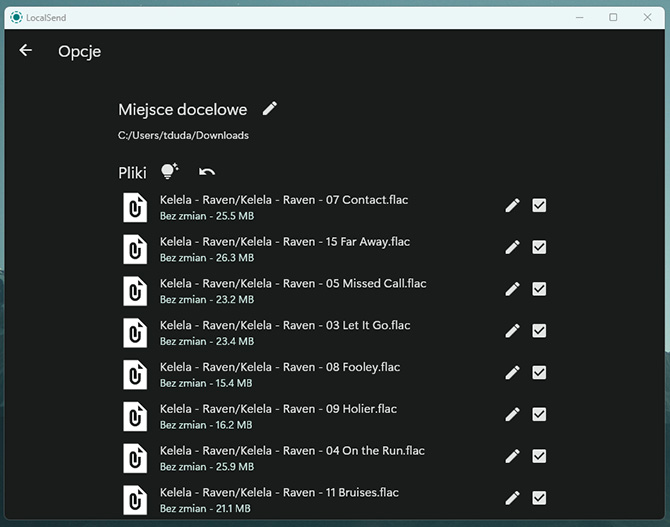Rename the 07 Contact.flac file
This screenshot has height=527, width=670.
[x=512, y=206]
